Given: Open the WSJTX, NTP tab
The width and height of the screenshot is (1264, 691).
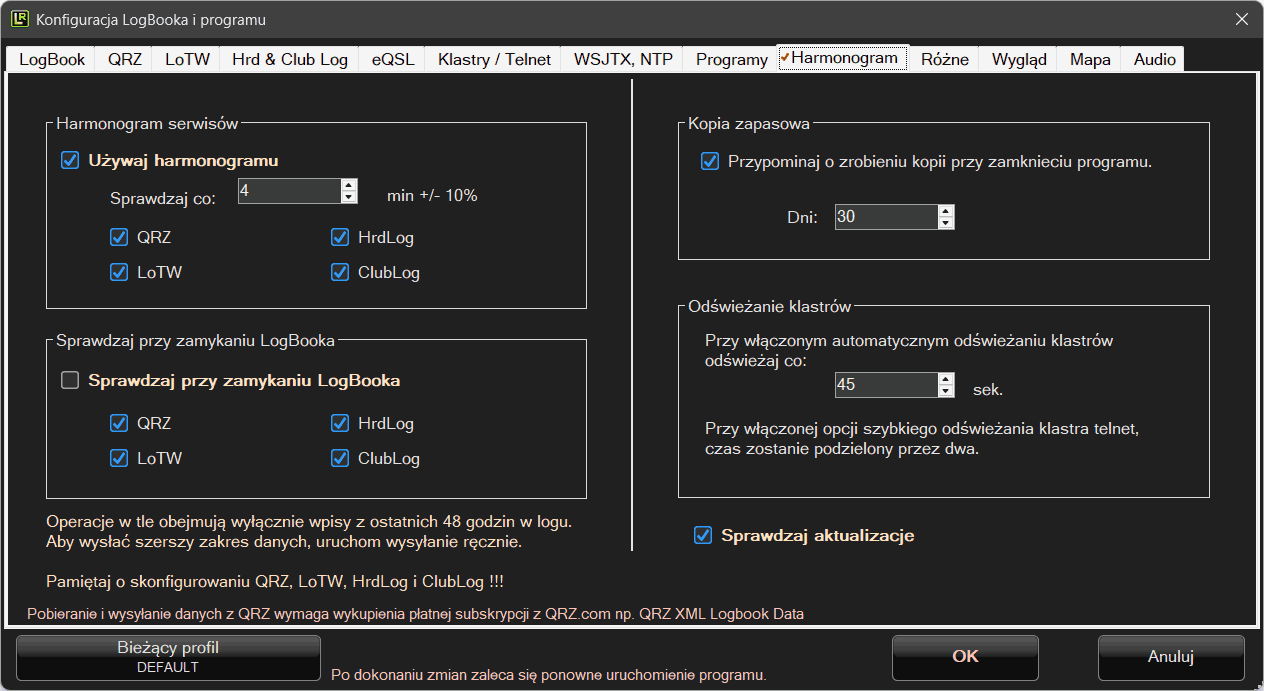Looking at the screenshot, I should pyautogui.click(x=623, y=59).
